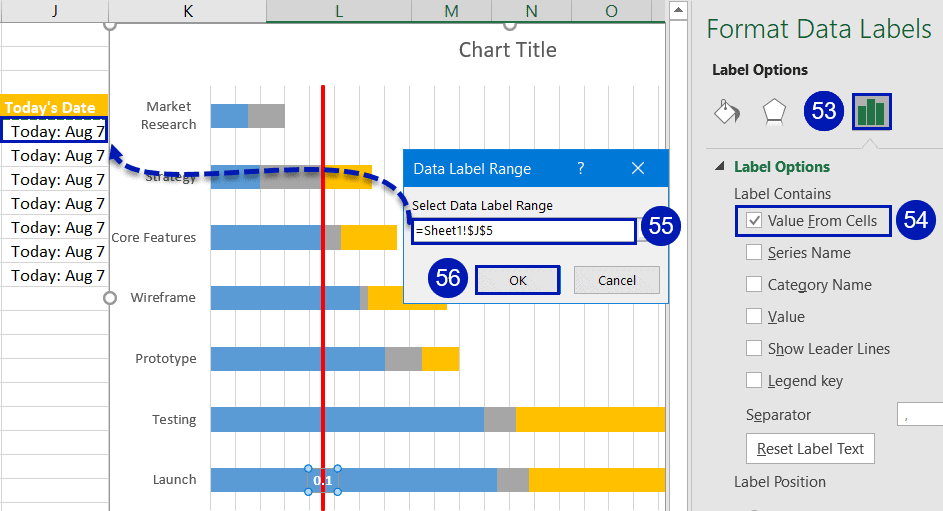Click the Reset Label Text button

coord(810,449)
